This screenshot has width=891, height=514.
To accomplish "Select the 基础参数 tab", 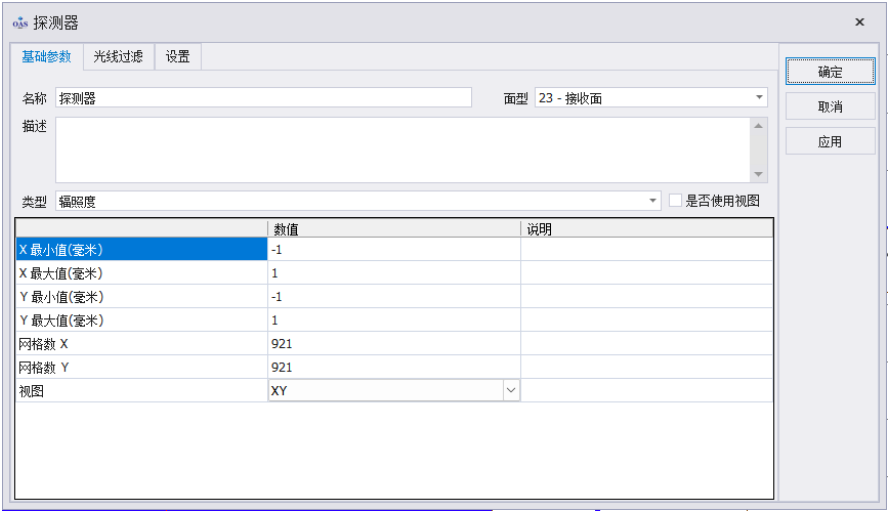I will [46, 57].
